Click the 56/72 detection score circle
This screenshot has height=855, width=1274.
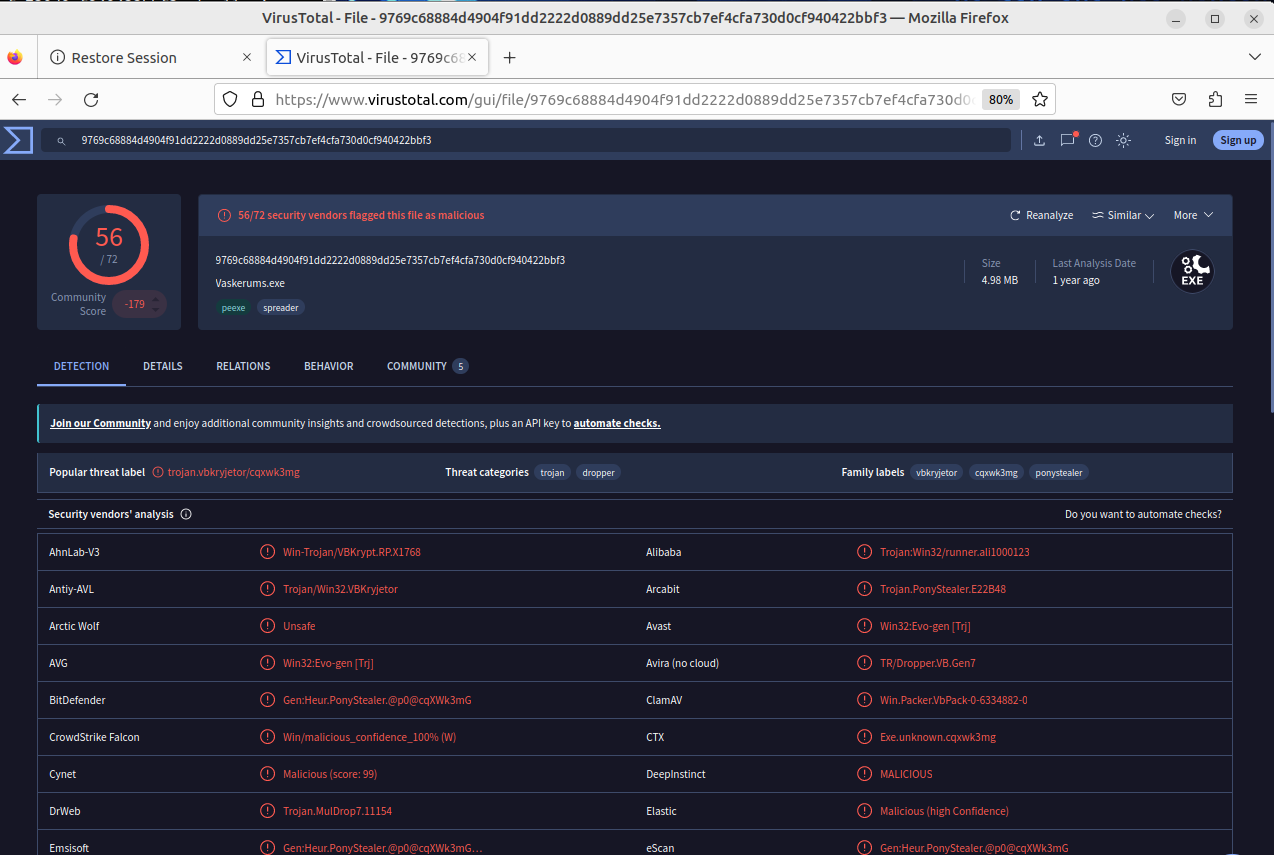109,245
